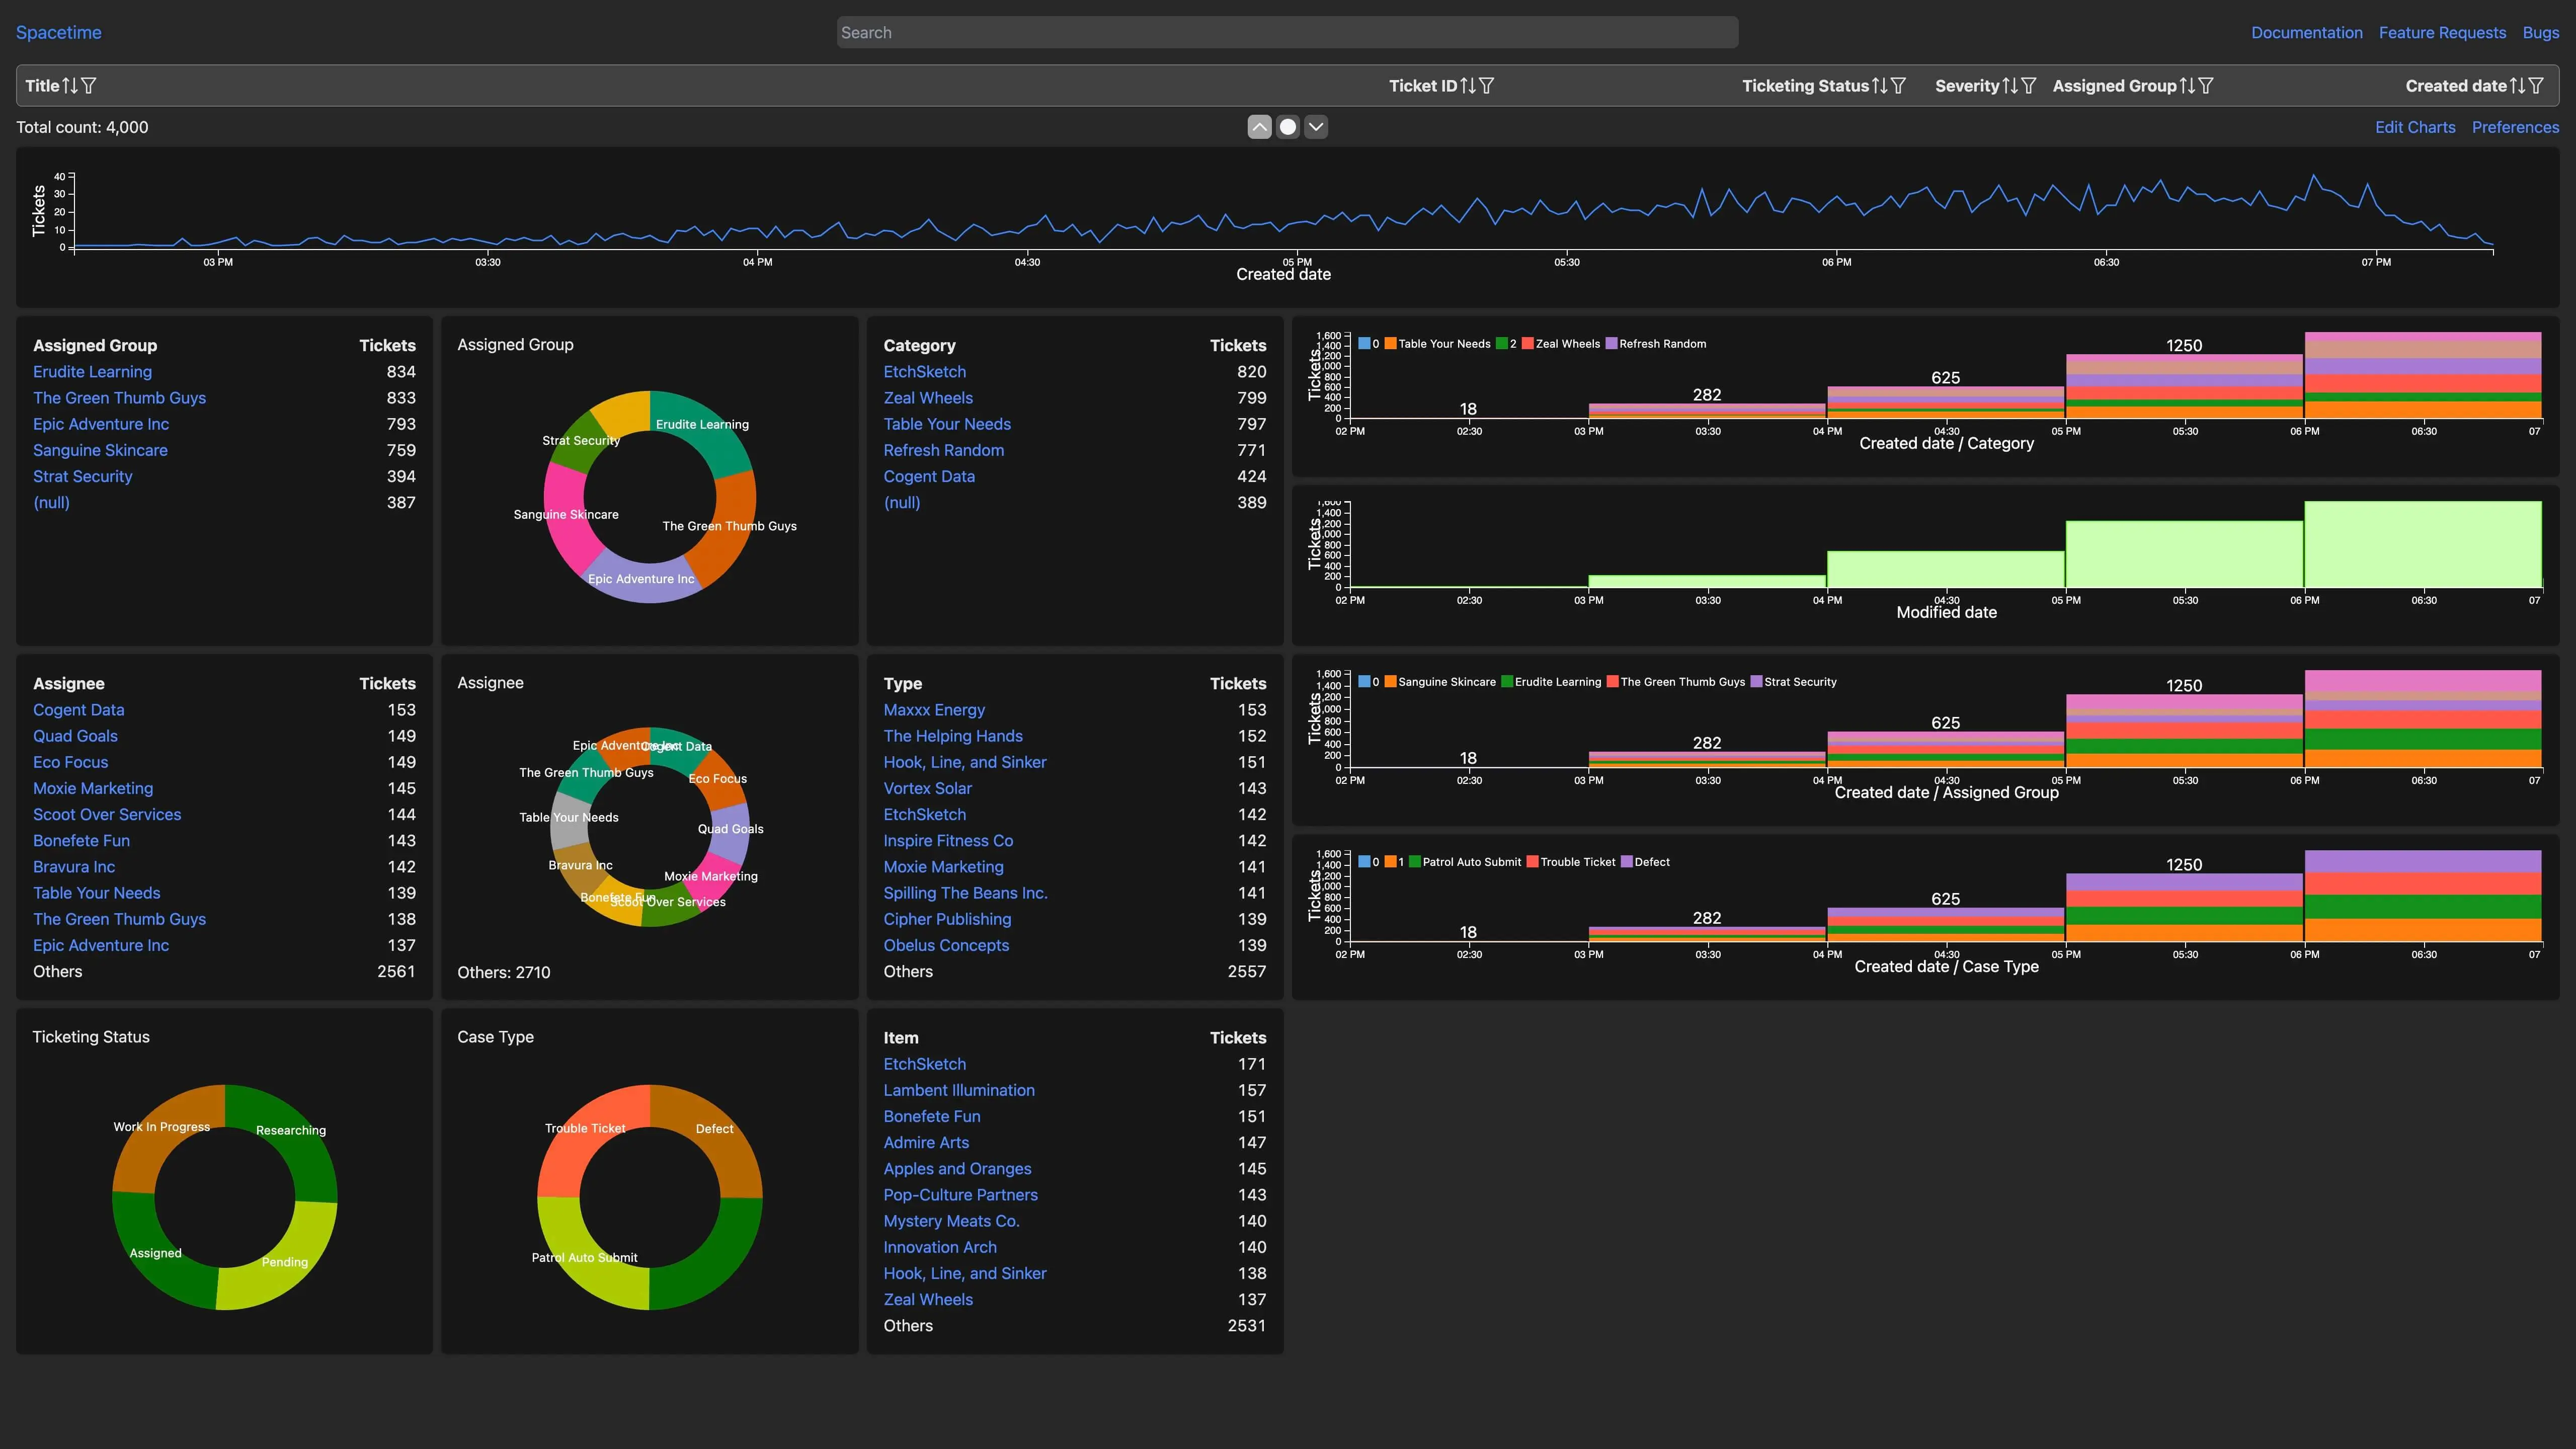Sort by Created date arrows
Screen dimensions: 2576x1449
click(x=2517, y=86)
